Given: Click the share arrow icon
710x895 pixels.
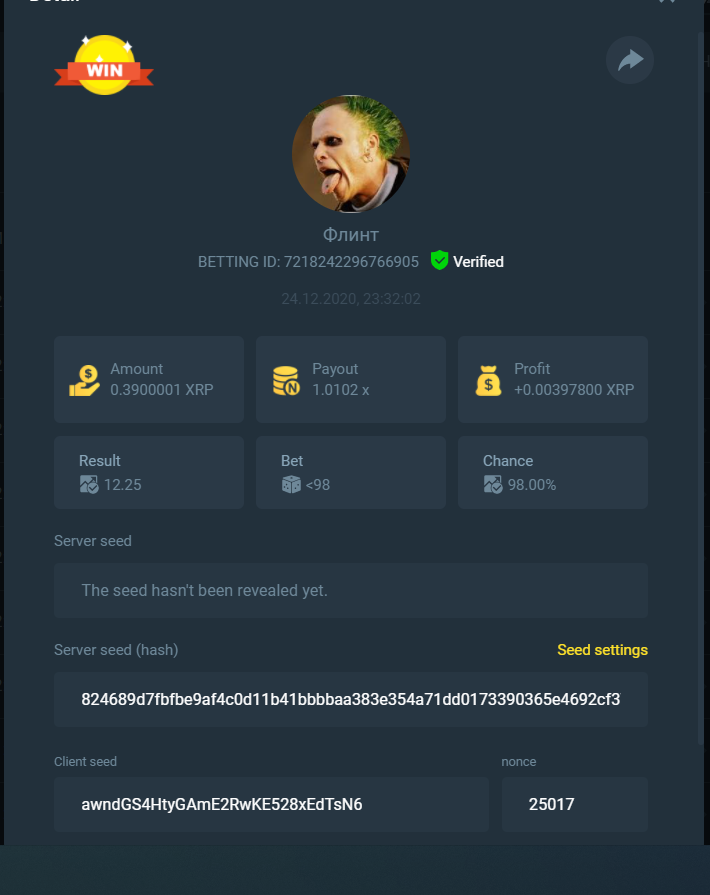Looking at the screenshot, I should tap(630, 60).
